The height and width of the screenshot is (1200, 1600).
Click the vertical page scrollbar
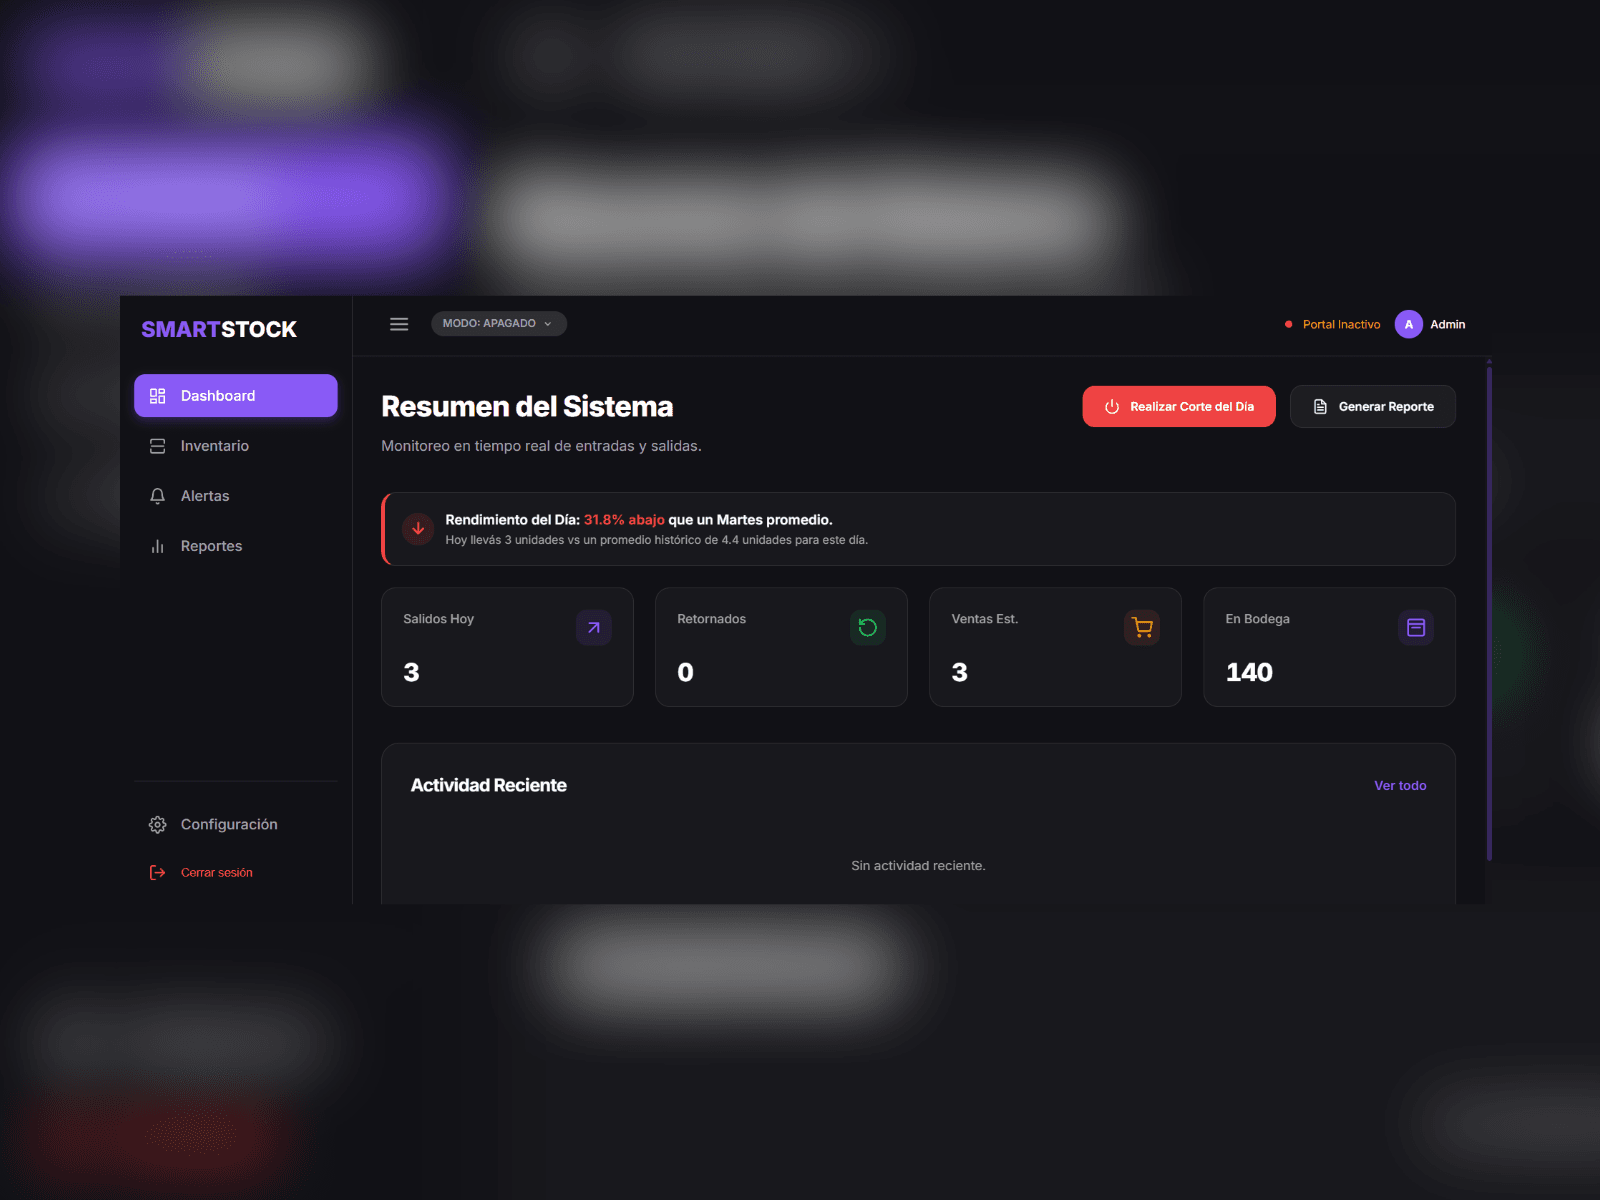coord(1489,612)
